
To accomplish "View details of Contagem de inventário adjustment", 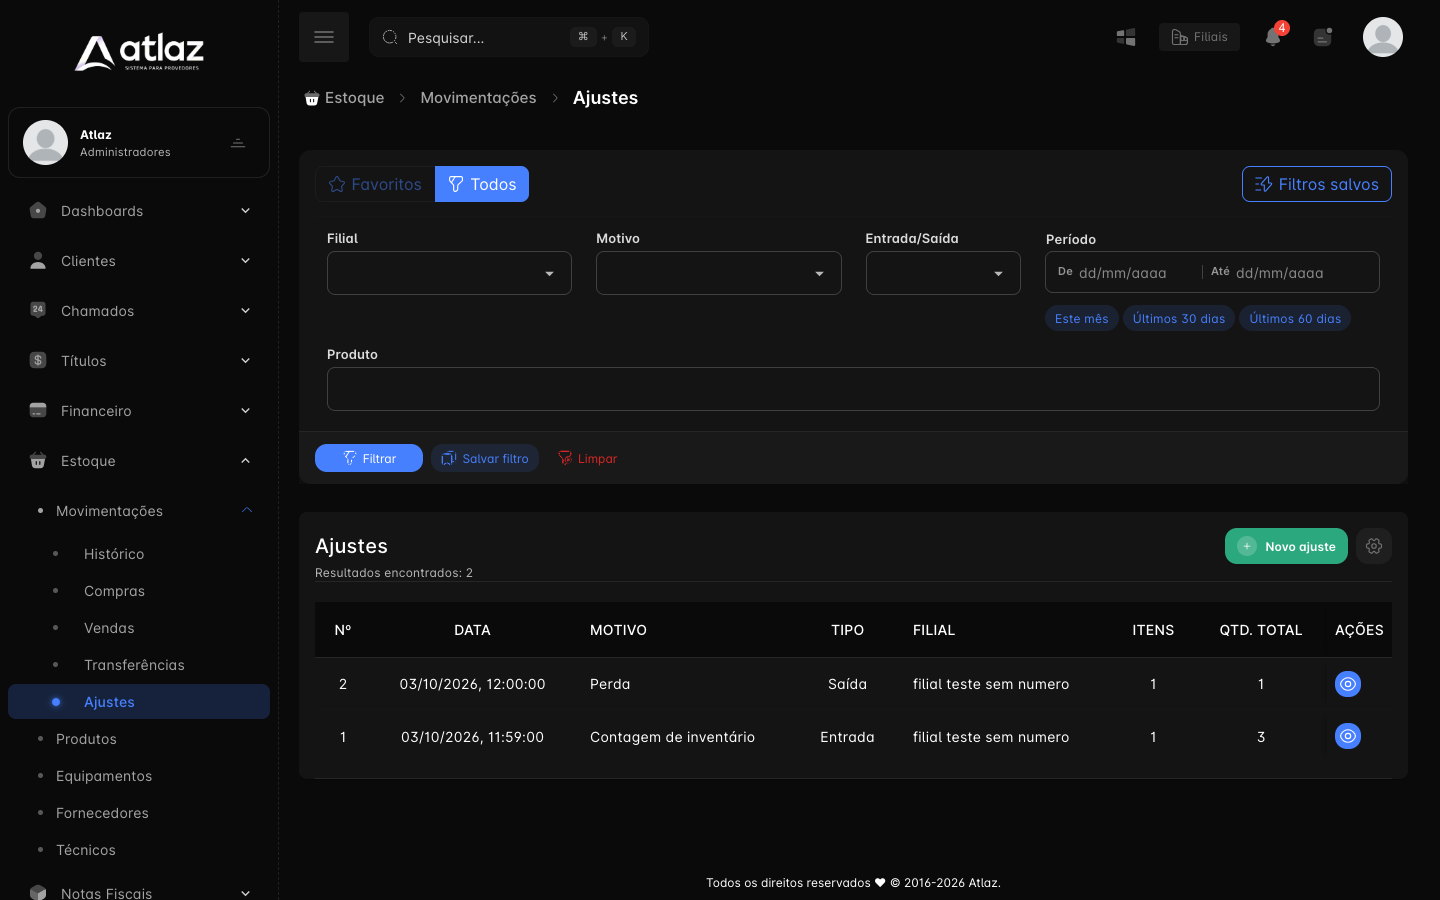I will tap(1348, 736).
